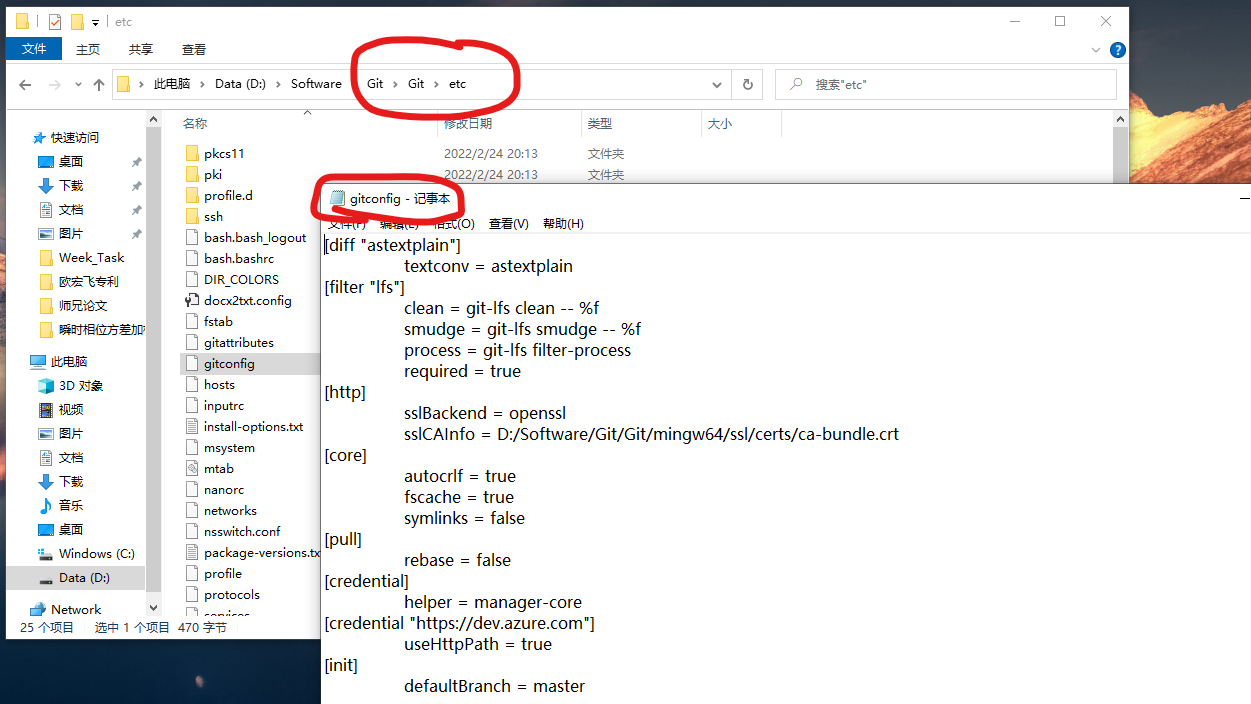This screenshot has height=704, width=1251.
Task: Open the recent locations dropdown arrow
Action: click(x=79, y=85)
